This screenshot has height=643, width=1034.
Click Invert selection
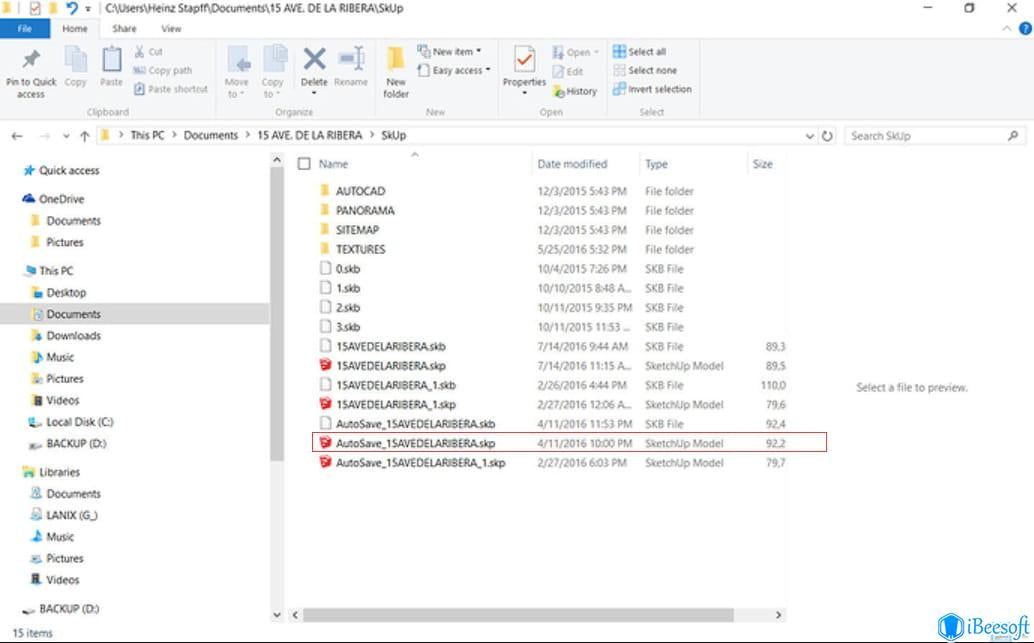point(652,89)
